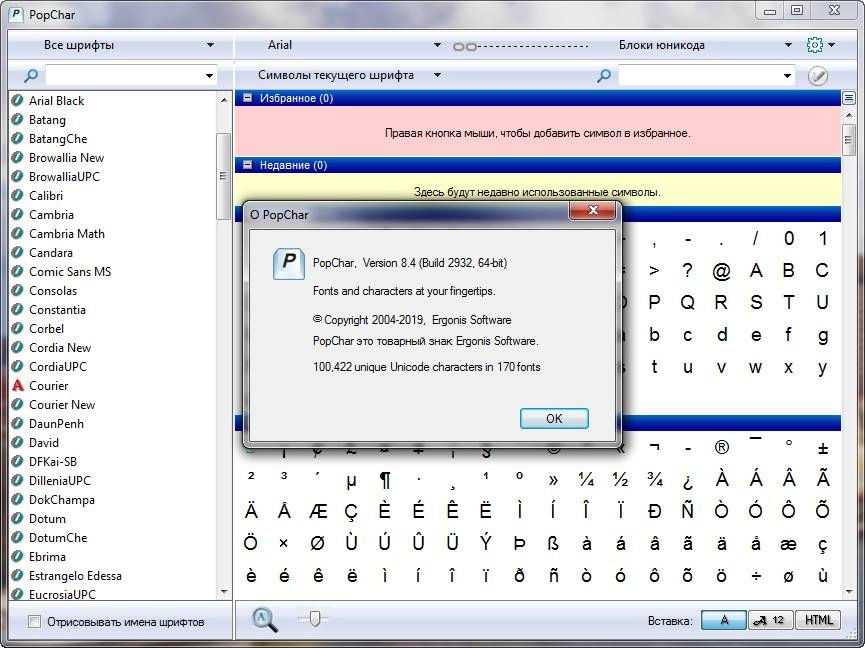Select DokChampa in the font list
This screenshot has width=865, height=648.
(62, 500)
